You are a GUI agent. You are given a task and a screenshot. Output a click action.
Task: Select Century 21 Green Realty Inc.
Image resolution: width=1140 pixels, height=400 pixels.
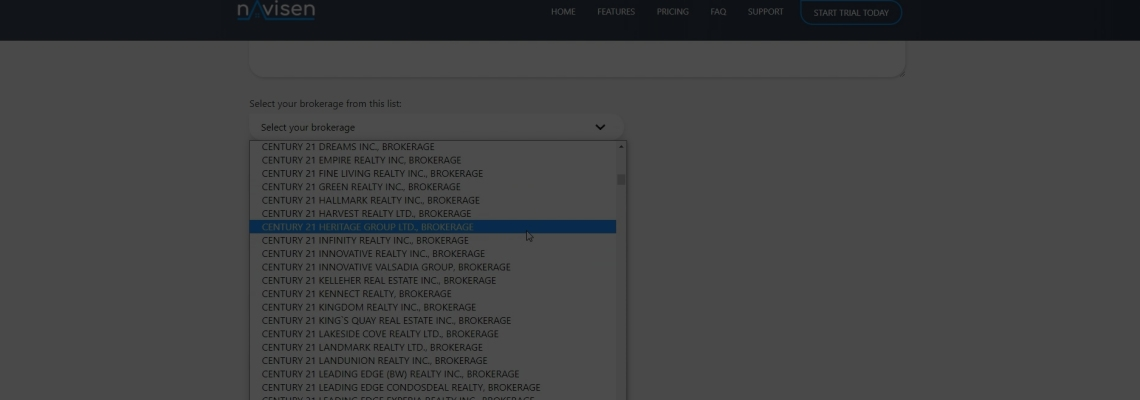click(361, 187)
